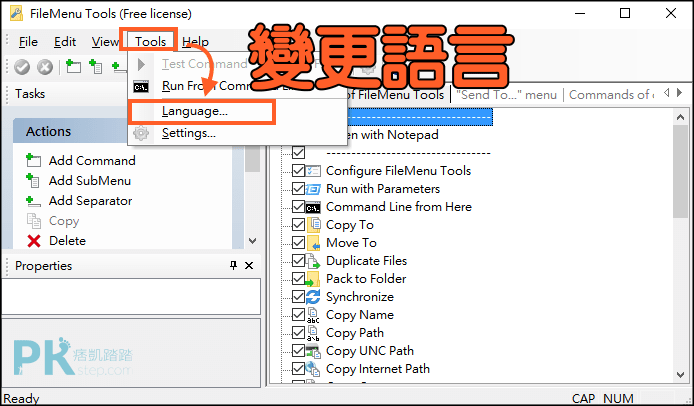Click the red X Delete icon

tap(34, 241)
